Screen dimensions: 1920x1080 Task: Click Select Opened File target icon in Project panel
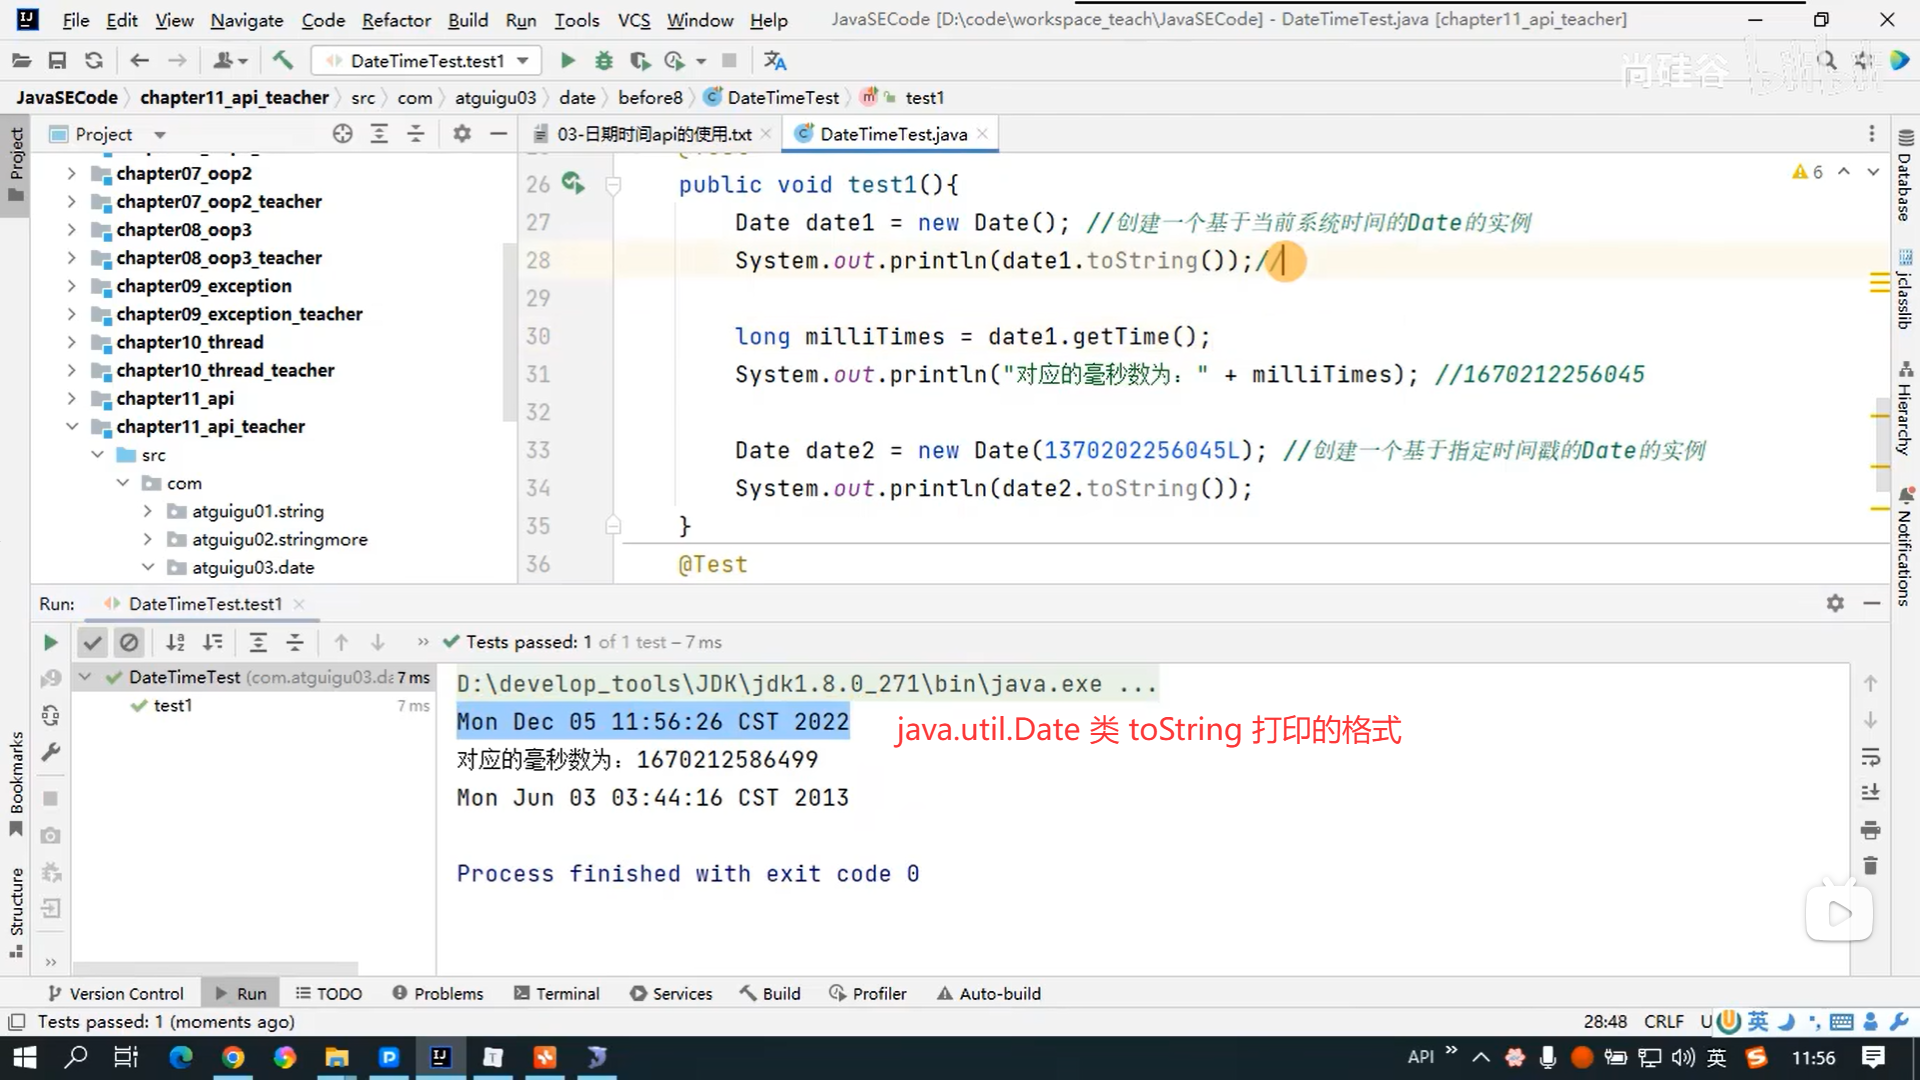point(342,134)
